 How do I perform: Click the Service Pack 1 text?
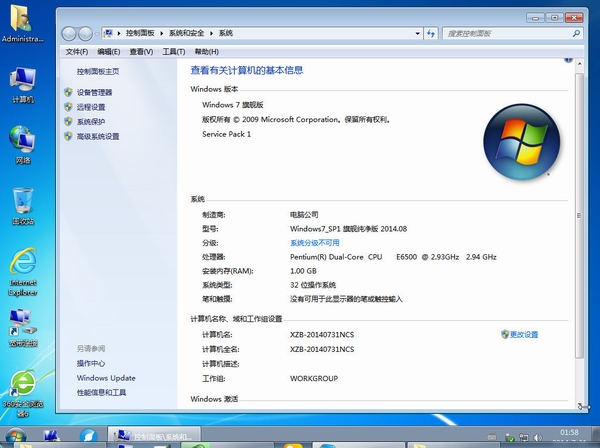227,134
